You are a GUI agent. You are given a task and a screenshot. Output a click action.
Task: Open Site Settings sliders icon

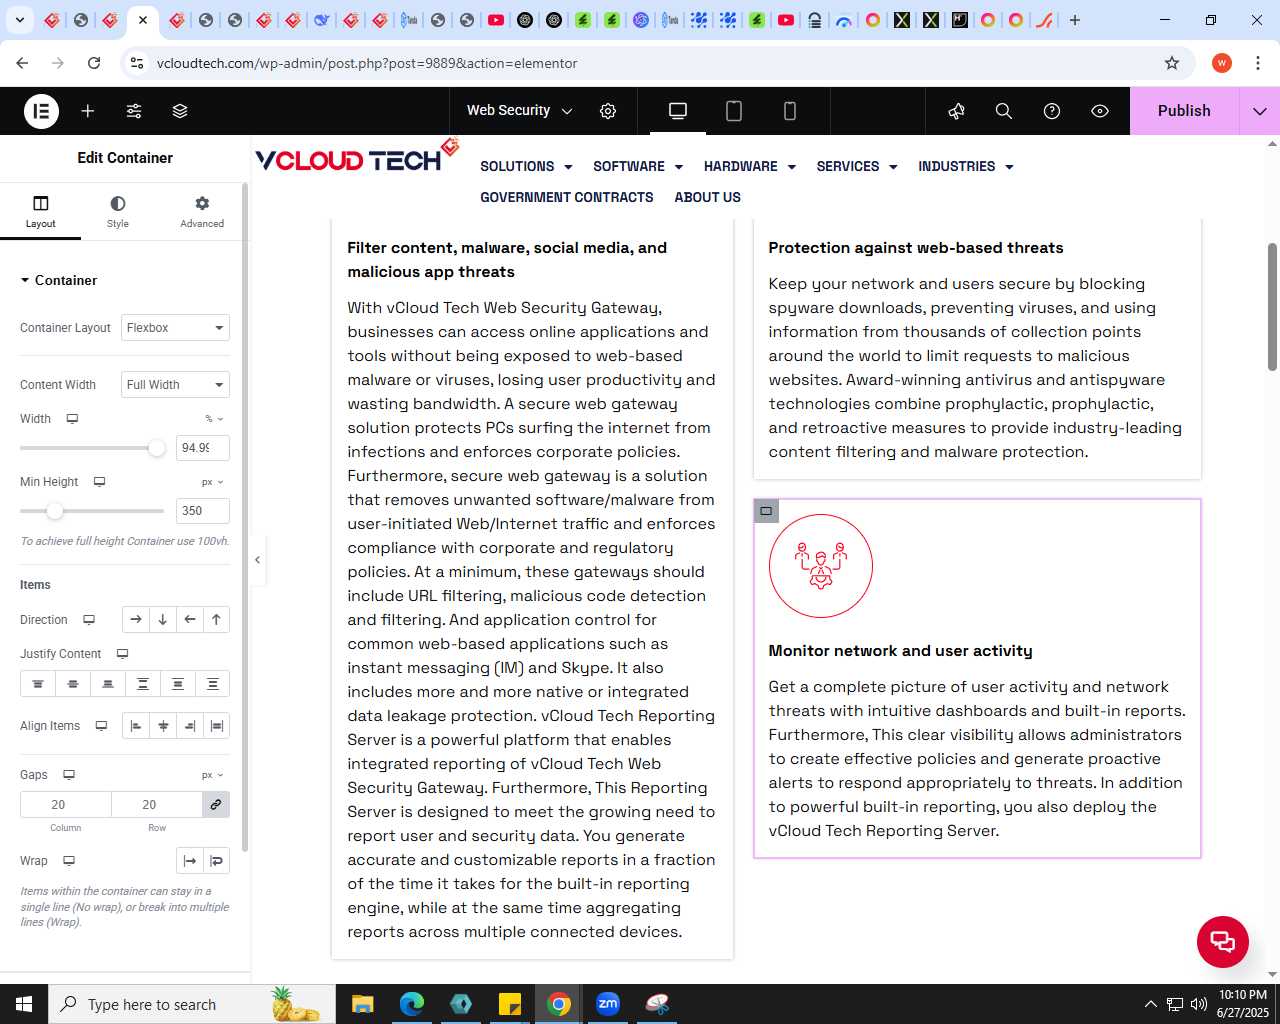(134, 111)
